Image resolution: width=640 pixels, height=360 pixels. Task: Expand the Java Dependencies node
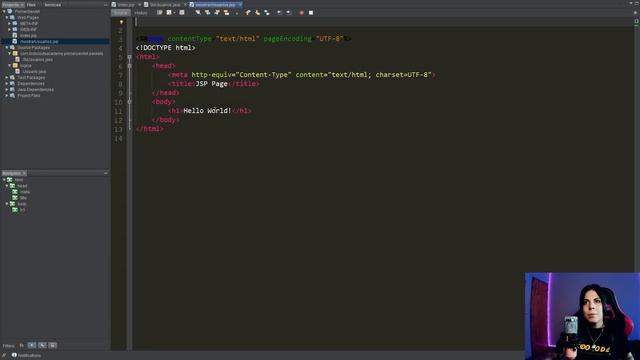[7, 89]
